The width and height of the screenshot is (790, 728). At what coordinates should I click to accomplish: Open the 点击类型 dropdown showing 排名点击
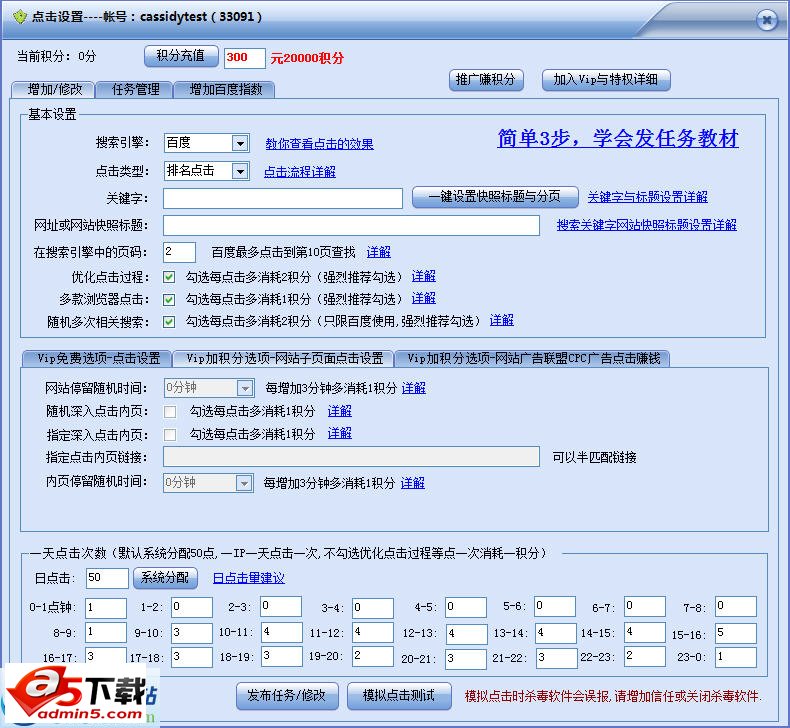coord(207,171)
